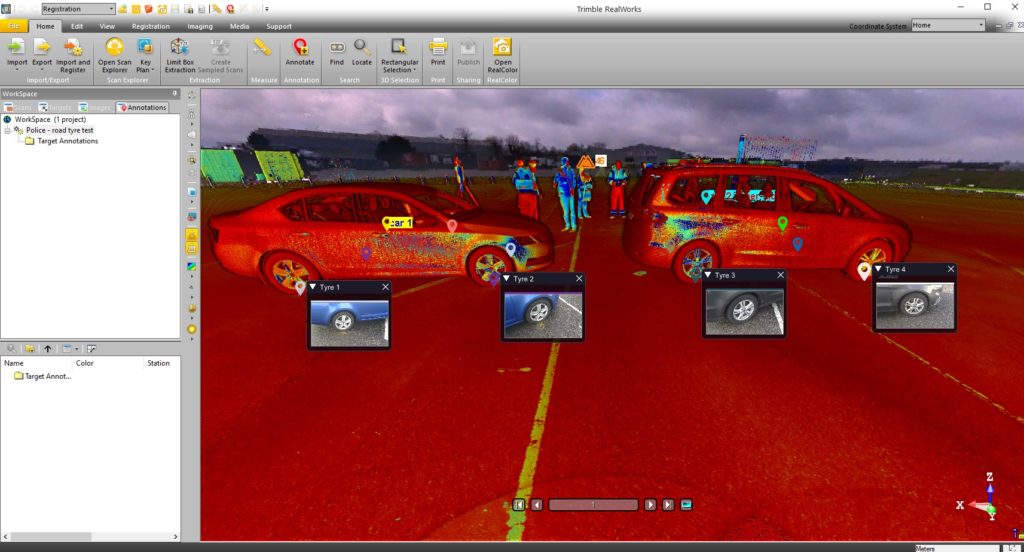Image resolution: width=1024 pixels, height=552 pixels.
Task: Close the Tyre 2 annotation popup
Action: tap(579, 278)
